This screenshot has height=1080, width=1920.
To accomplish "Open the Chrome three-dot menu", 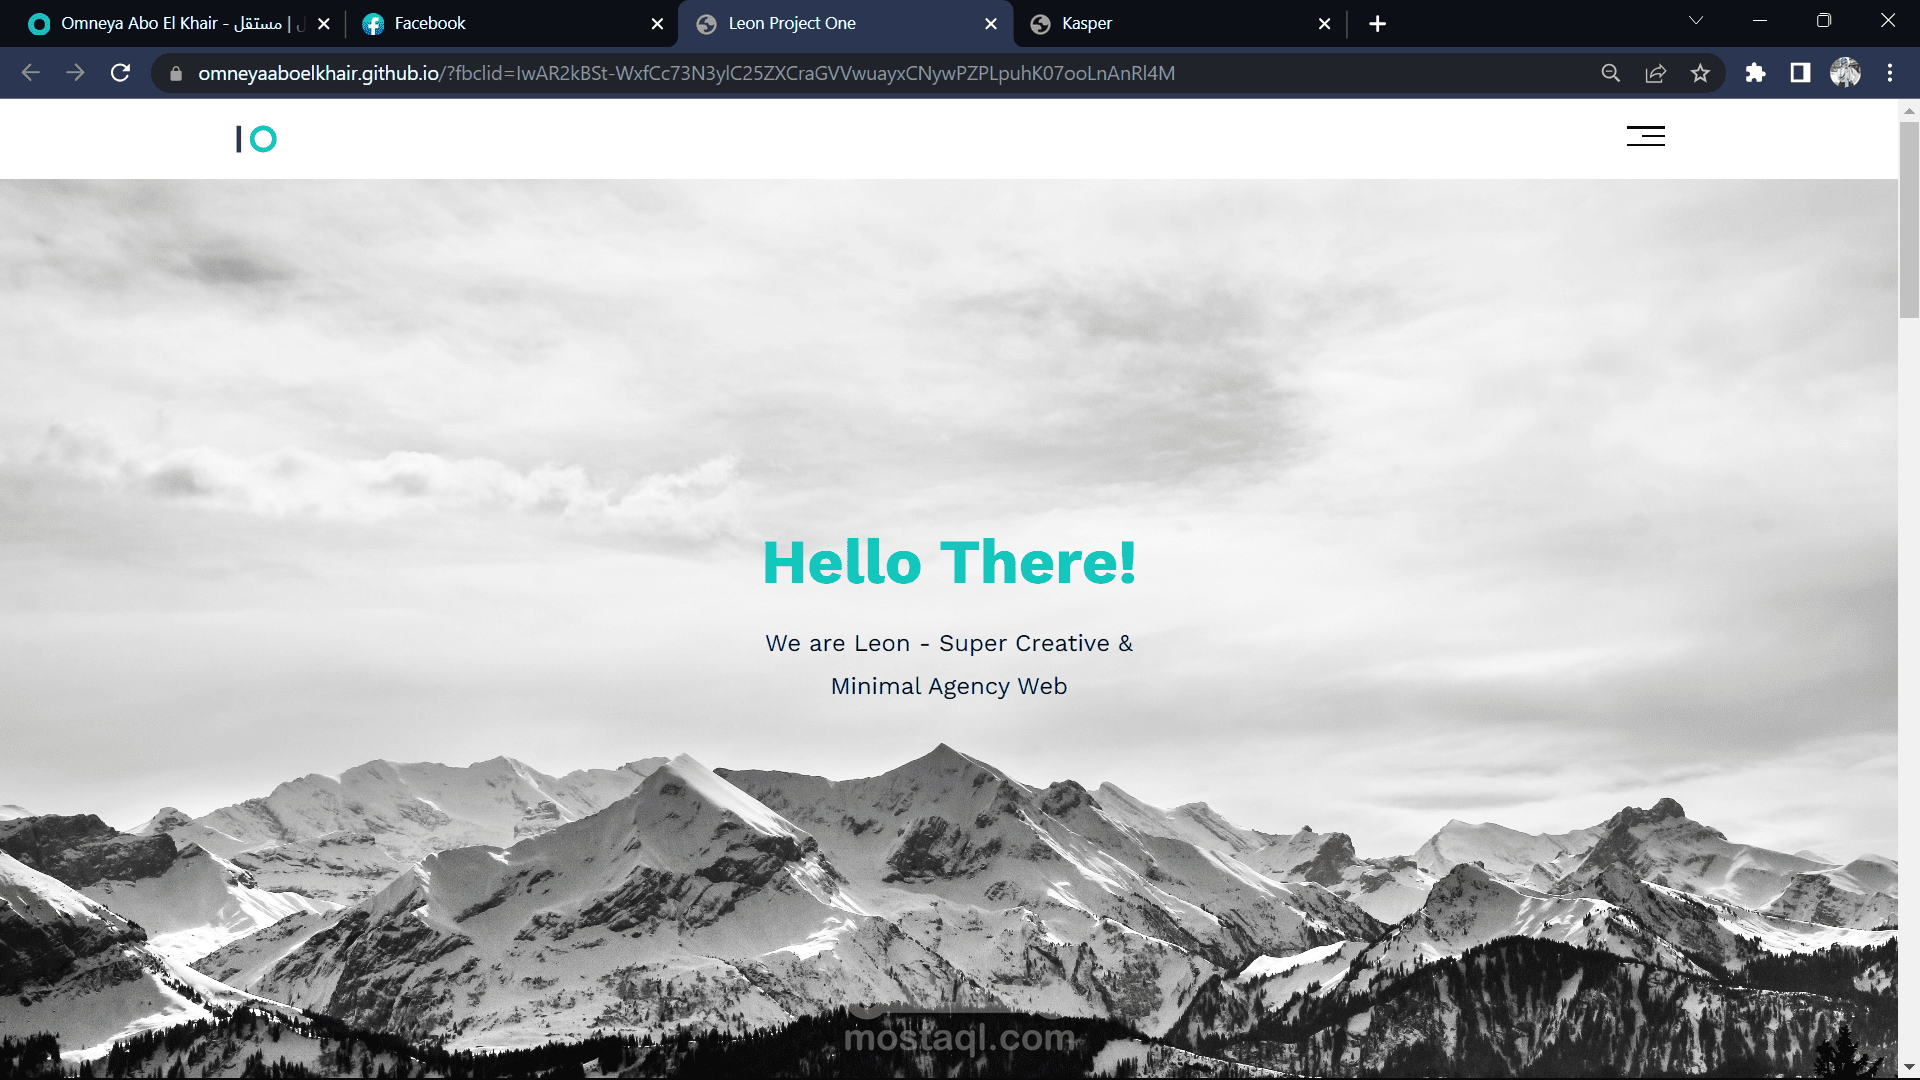I will tap(1890, 72).
